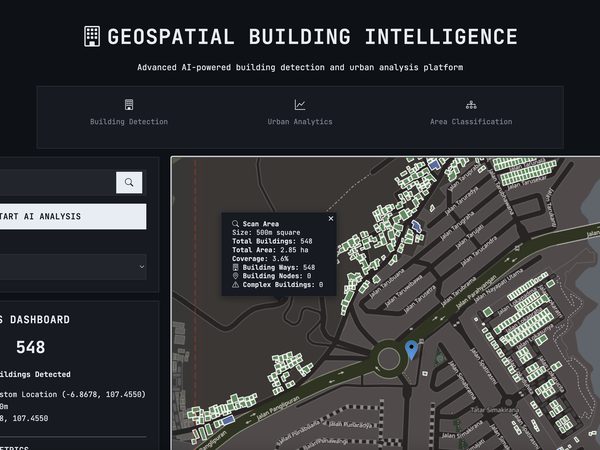This screenshot has width=600, height=450.
Task: Click the Building Nodes pin icon
Action: click(x=235, y=276)
